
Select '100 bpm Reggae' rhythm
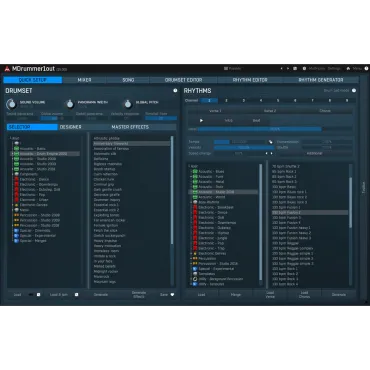click(285, 243)
